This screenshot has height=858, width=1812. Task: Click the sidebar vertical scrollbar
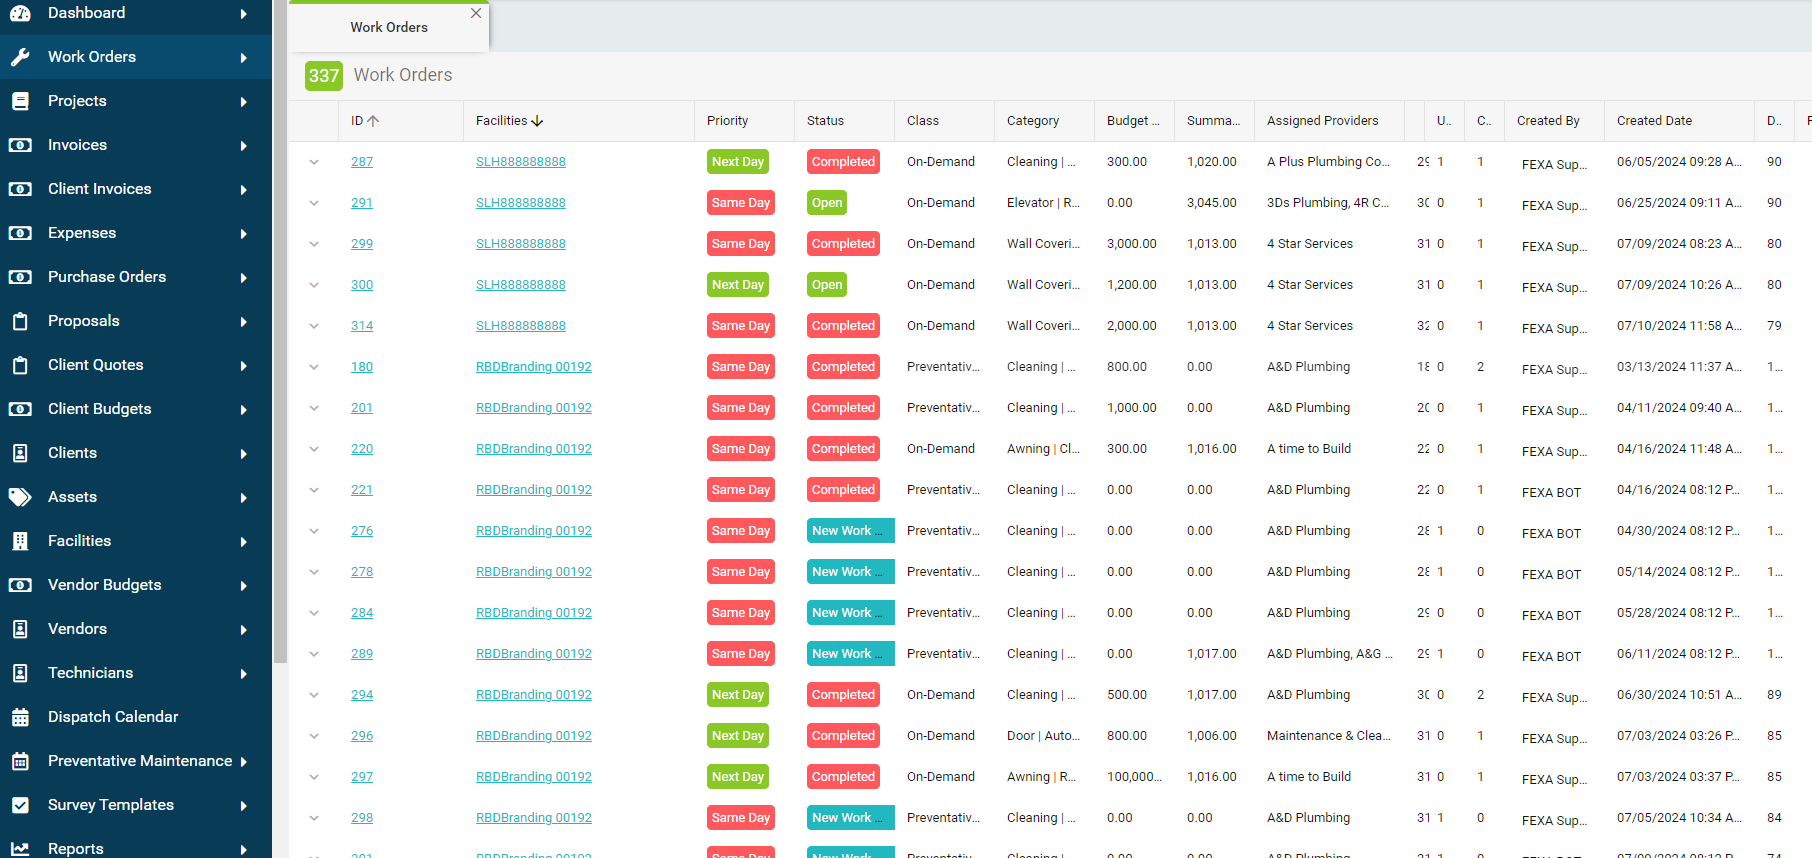[x=280, y=330]
